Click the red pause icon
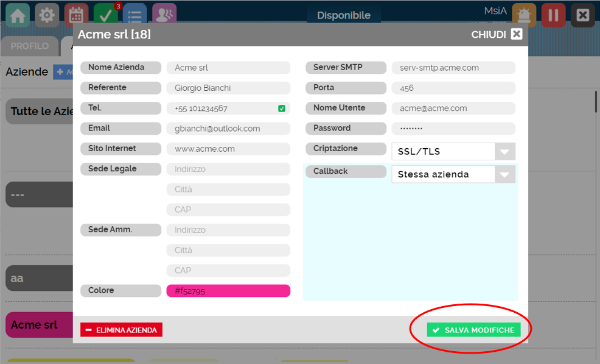This screenshot has width=600, height=364. click(x=553, y=15)
